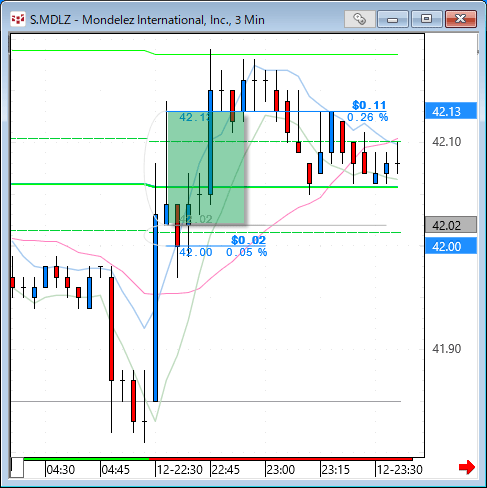Close the Mondelez chart window
Image resolution: width=487 pixels, height=488 pixels.
461,19
